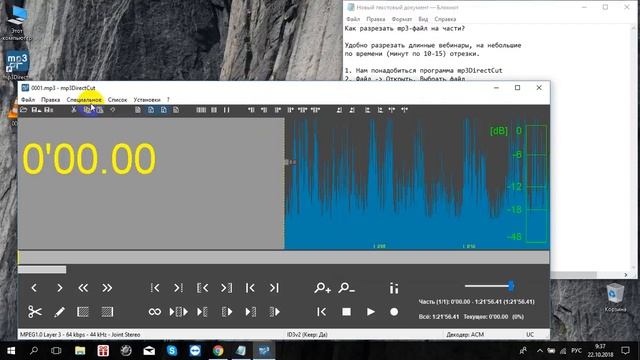Step forward with the single right arrow
Screen dimensions: 640x360
tap(60, 288)
